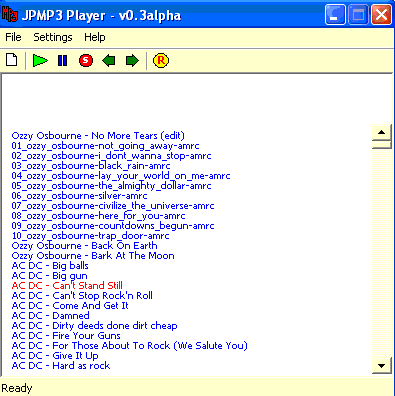
Task: Select Ozzy Osbourne - No More Tears (edit)
Action: tap(98, 136)
